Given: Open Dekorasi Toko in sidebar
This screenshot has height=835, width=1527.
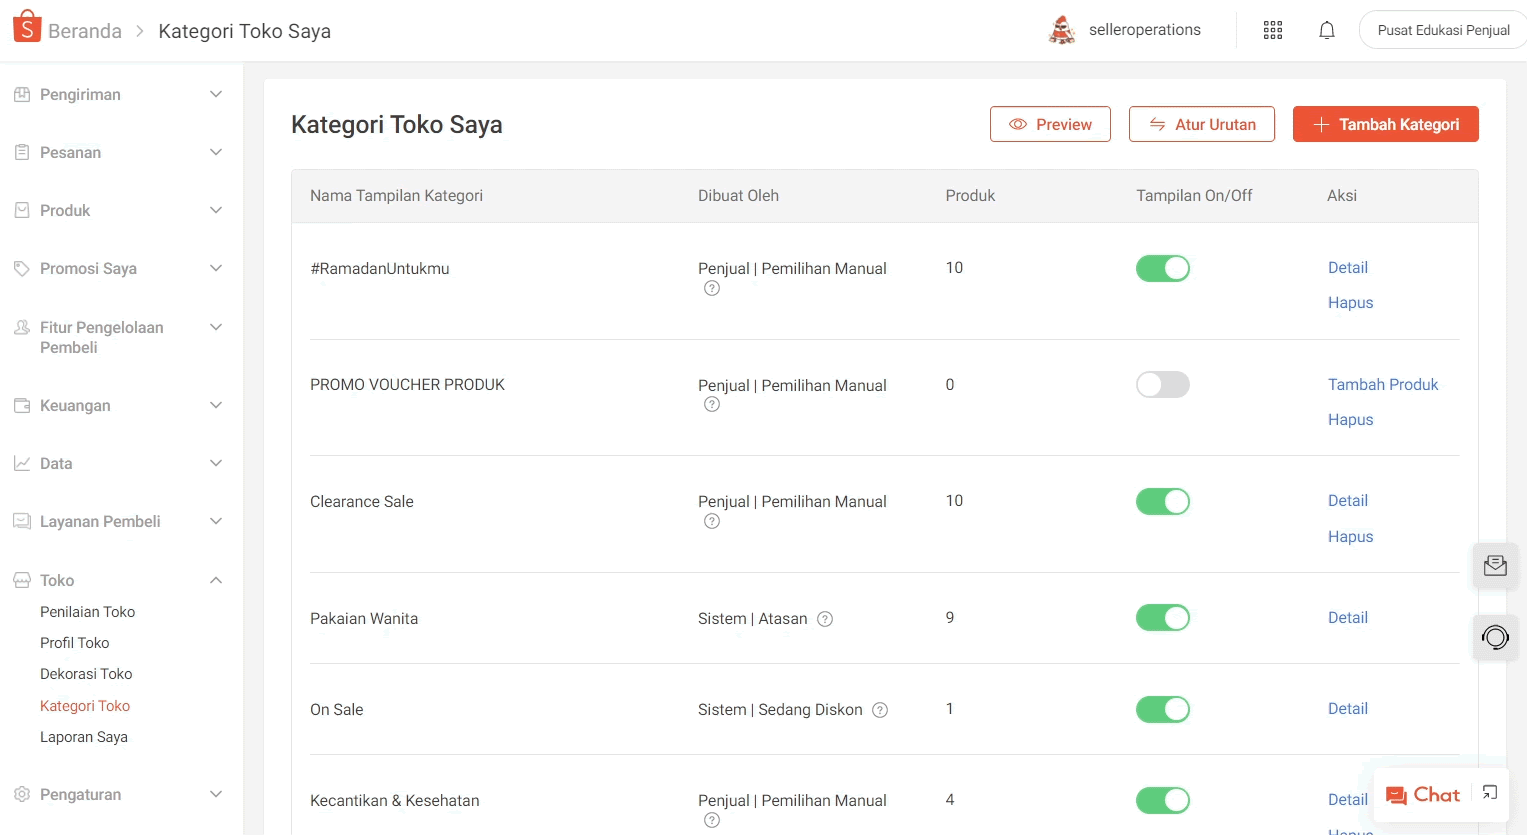Looking at the screenshot, I should (x=86, y=674).
